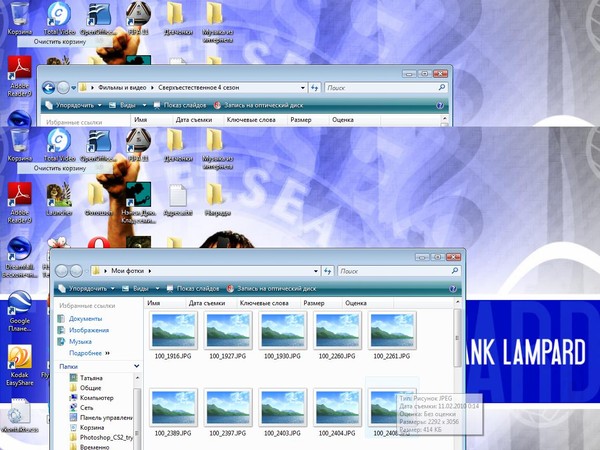Open Виды dropdown arrow in Мои фотки window

(x=157, y=289)
